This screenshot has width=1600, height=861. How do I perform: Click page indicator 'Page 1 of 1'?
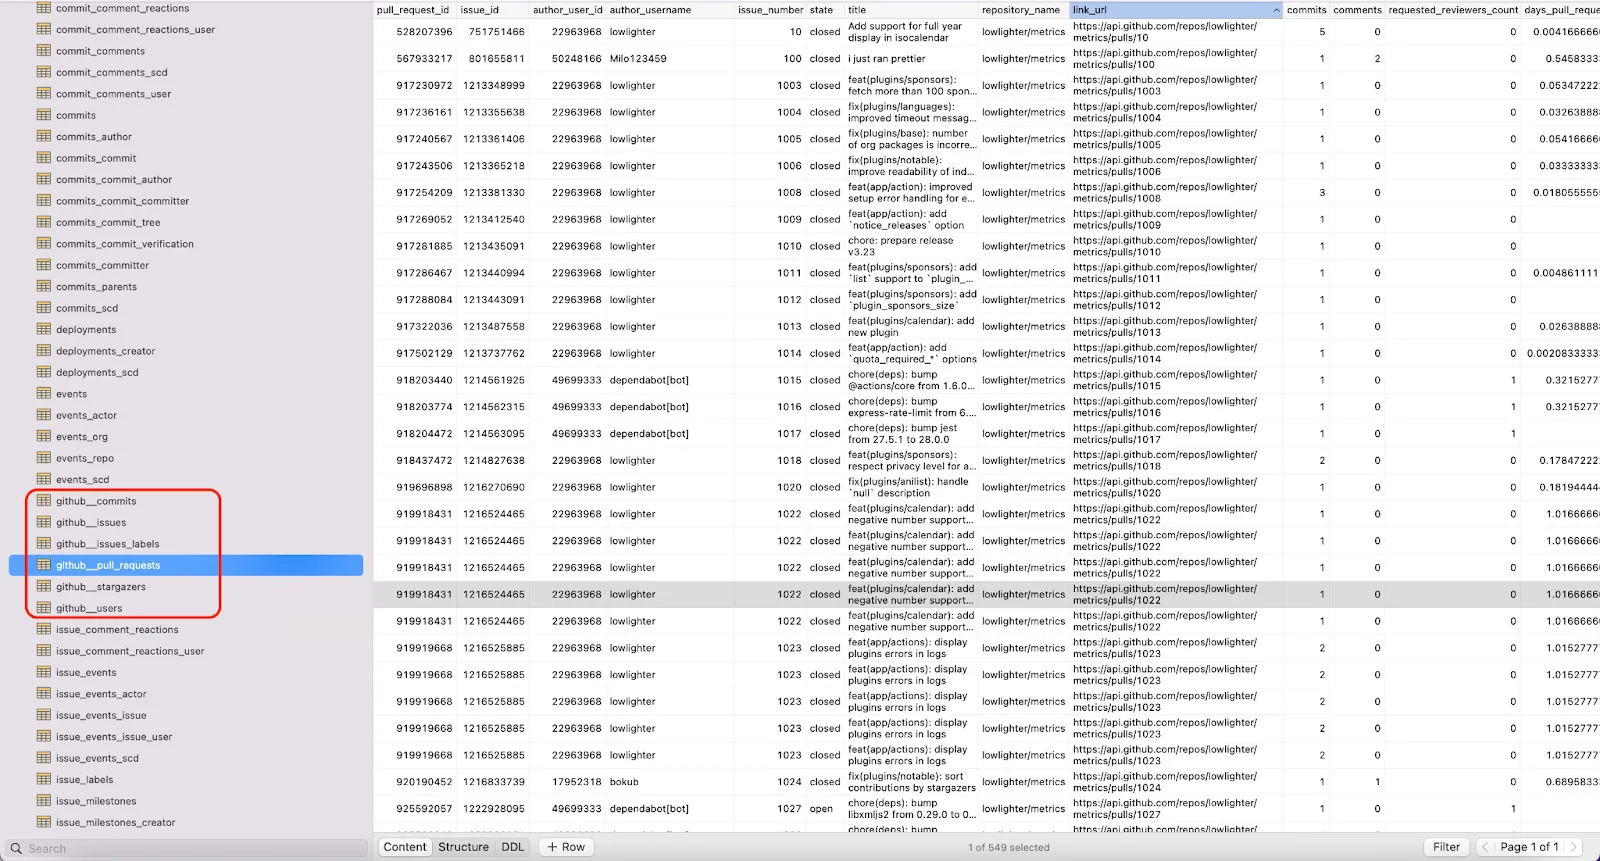pos(1529,847)
